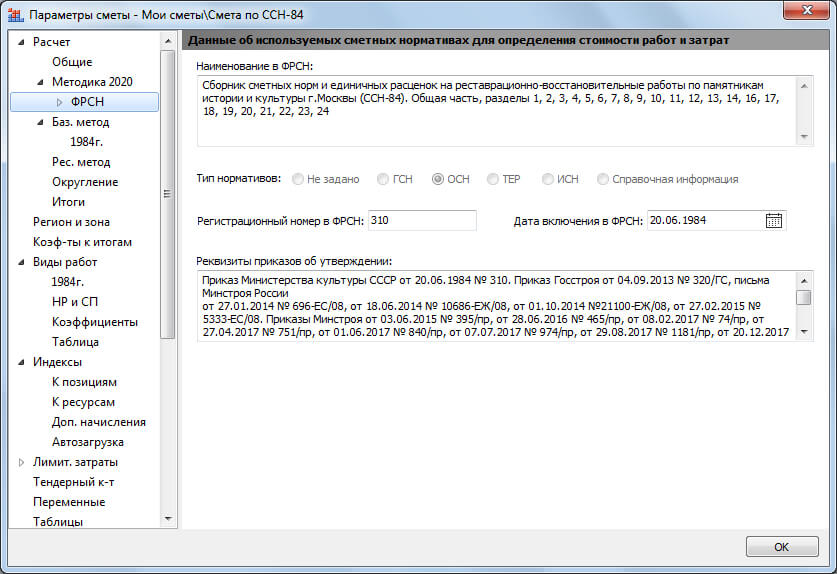Image resolution: width=837 pixels, height=574 pixels.
Task: Select the 'Справочная информация' radio button
Action: tap(603, 179)
